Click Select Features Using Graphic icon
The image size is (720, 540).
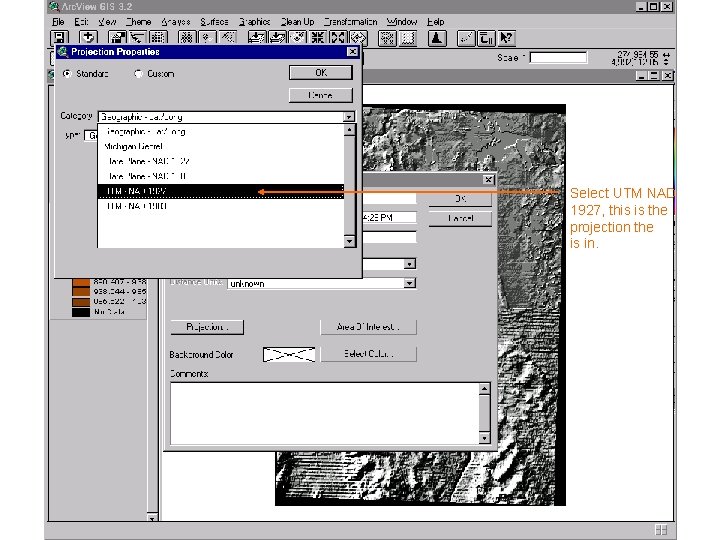pos(387,38)
